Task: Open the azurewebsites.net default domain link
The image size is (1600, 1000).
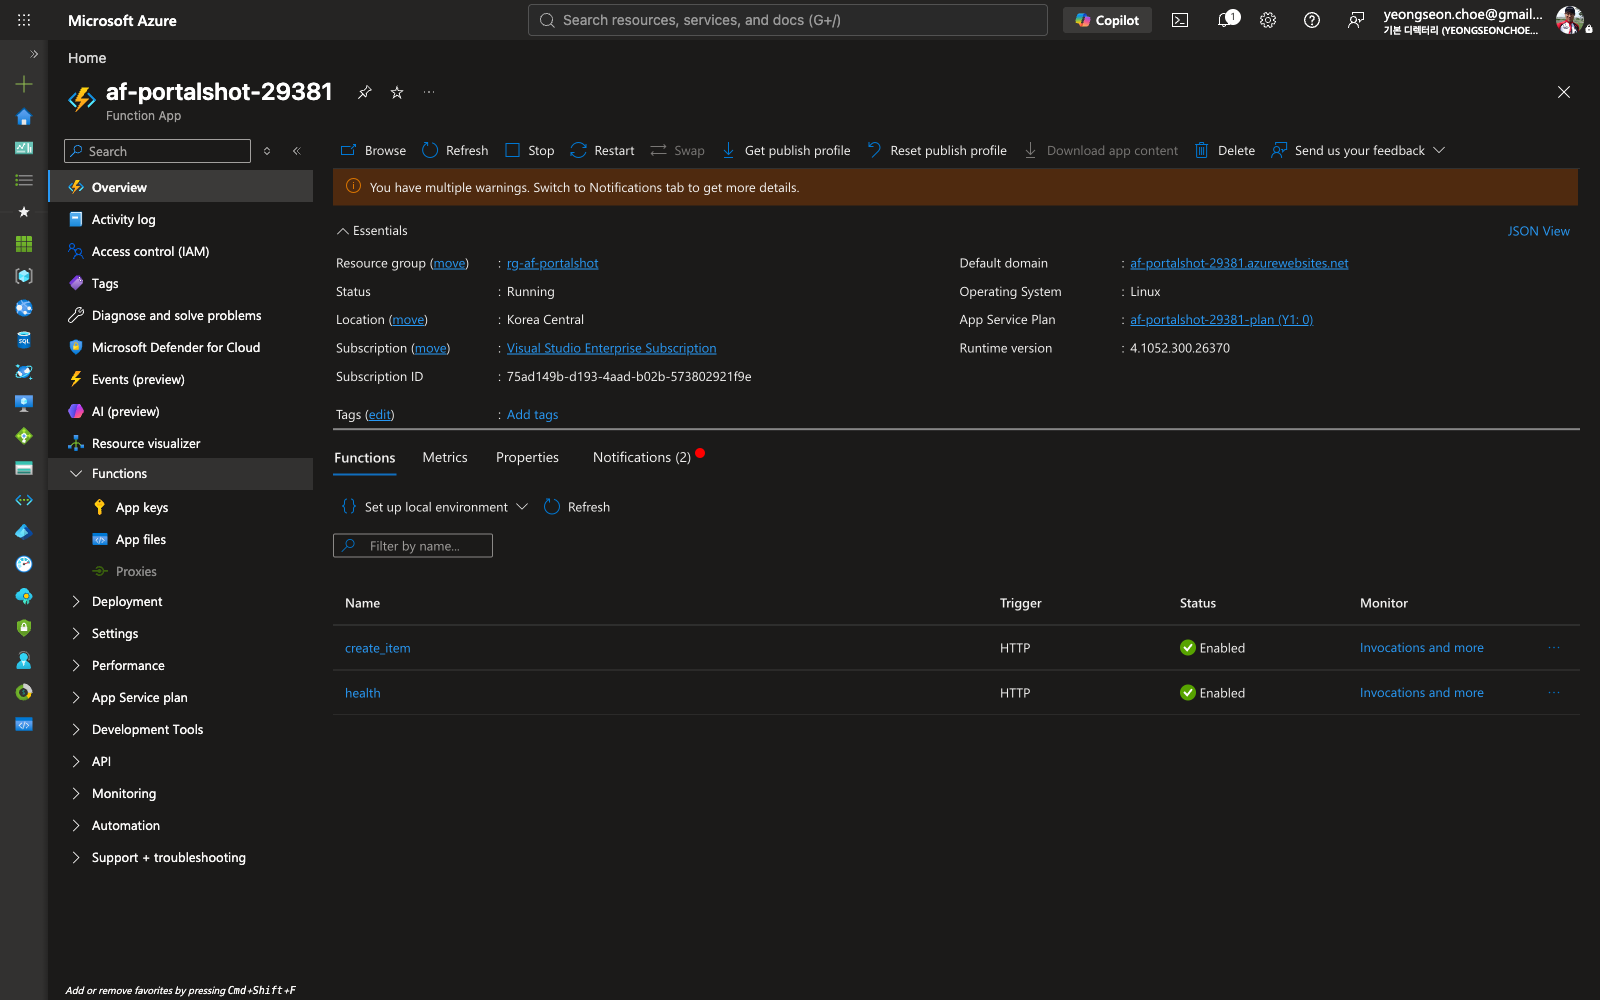Action: [1239, 263]
